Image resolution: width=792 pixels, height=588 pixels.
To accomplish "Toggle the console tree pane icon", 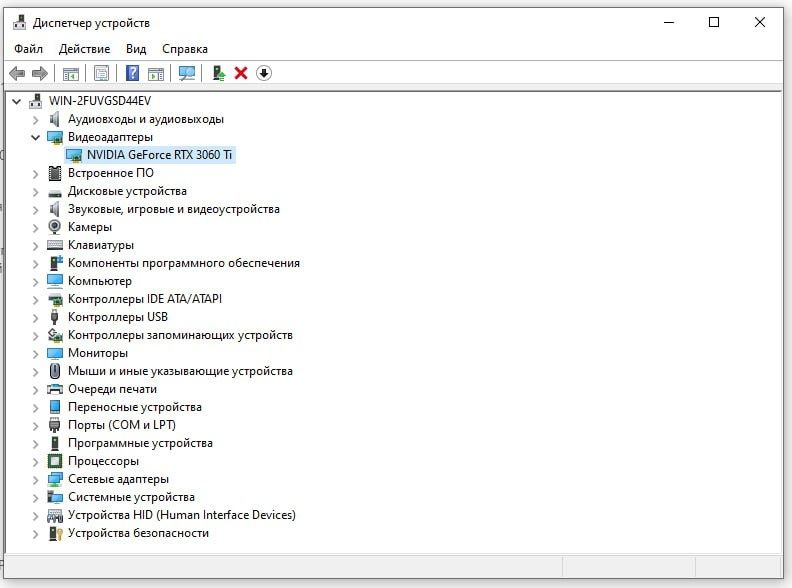I will (x=71, y=74).
